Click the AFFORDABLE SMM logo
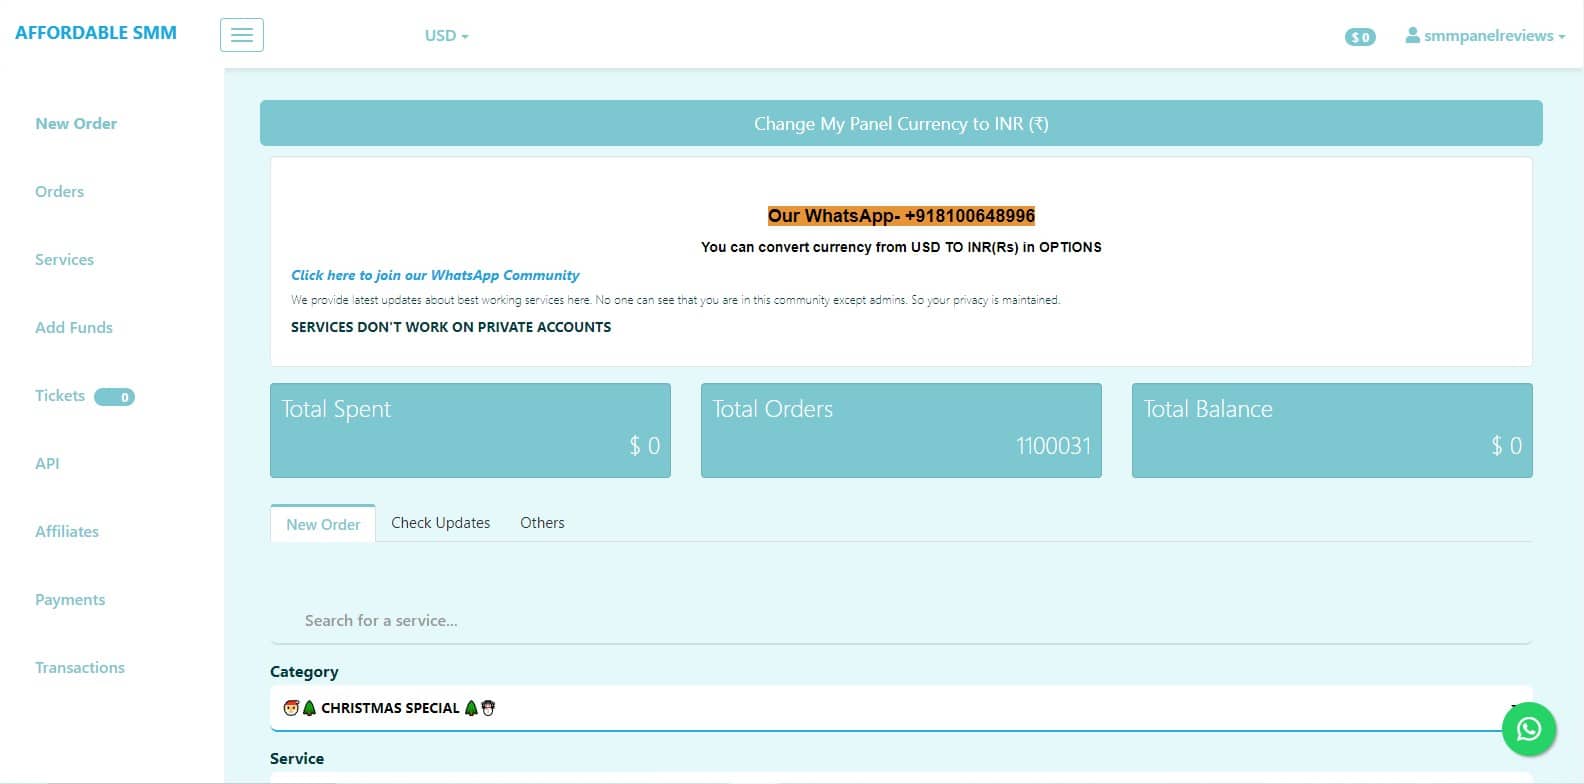 [x=96, y=32]
